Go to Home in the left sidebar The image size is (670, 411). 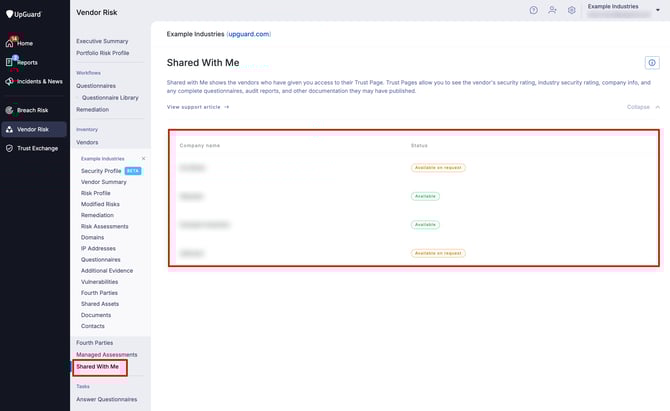coord(24,43)
